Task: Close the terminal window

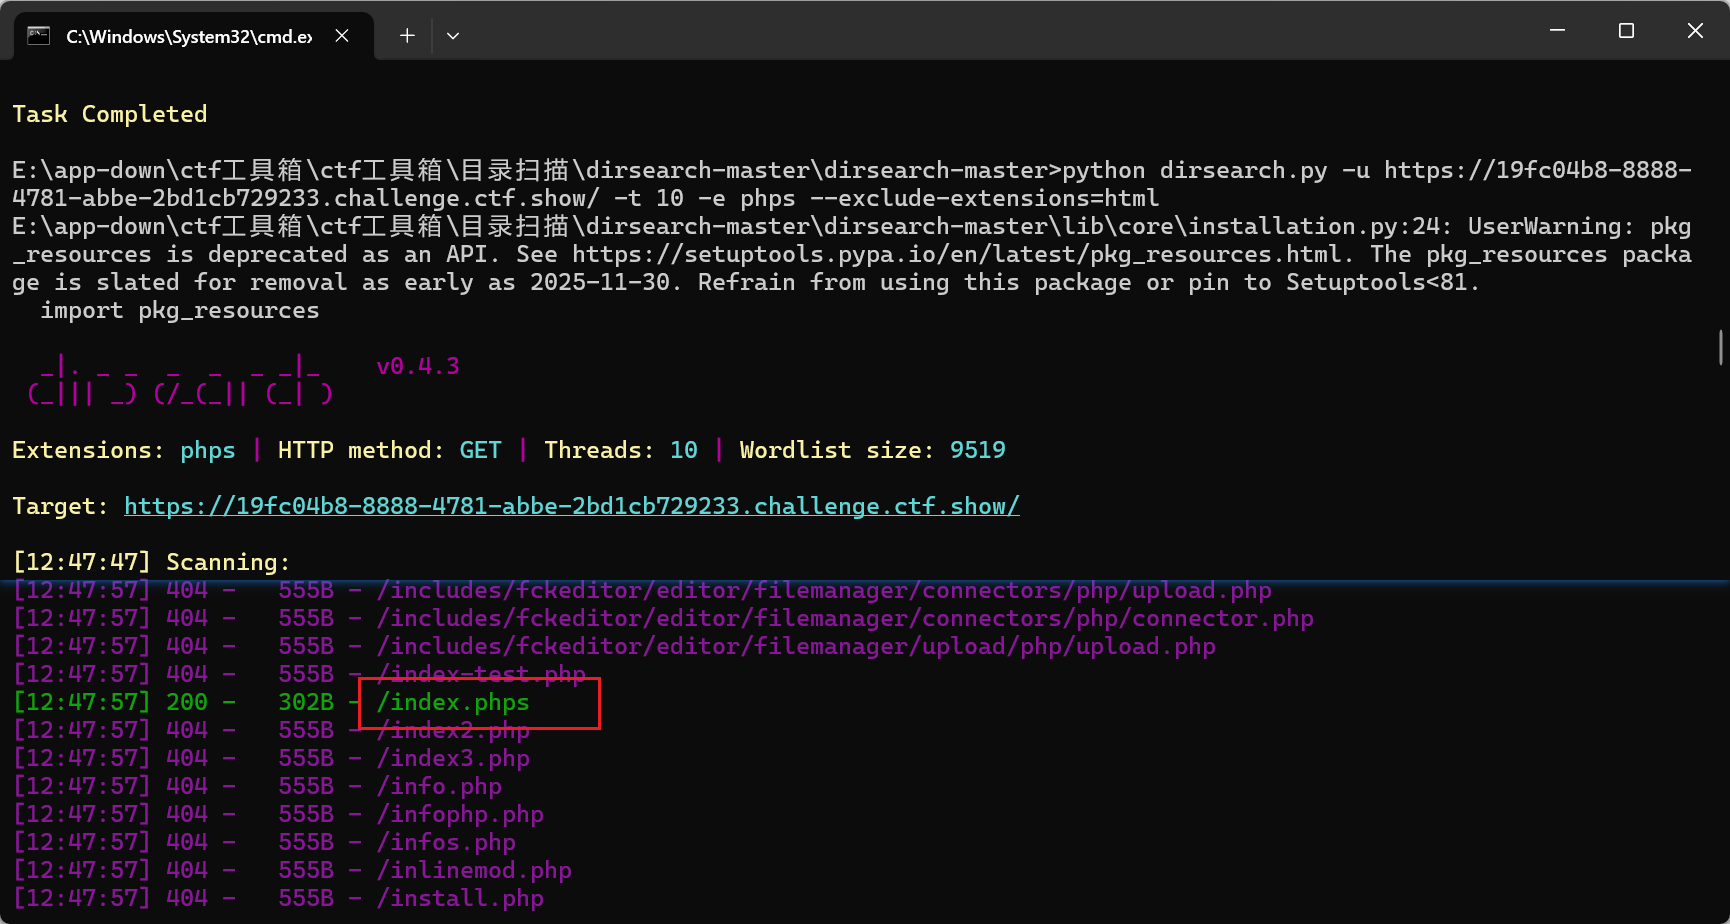Action: (x=1695, y=31)
